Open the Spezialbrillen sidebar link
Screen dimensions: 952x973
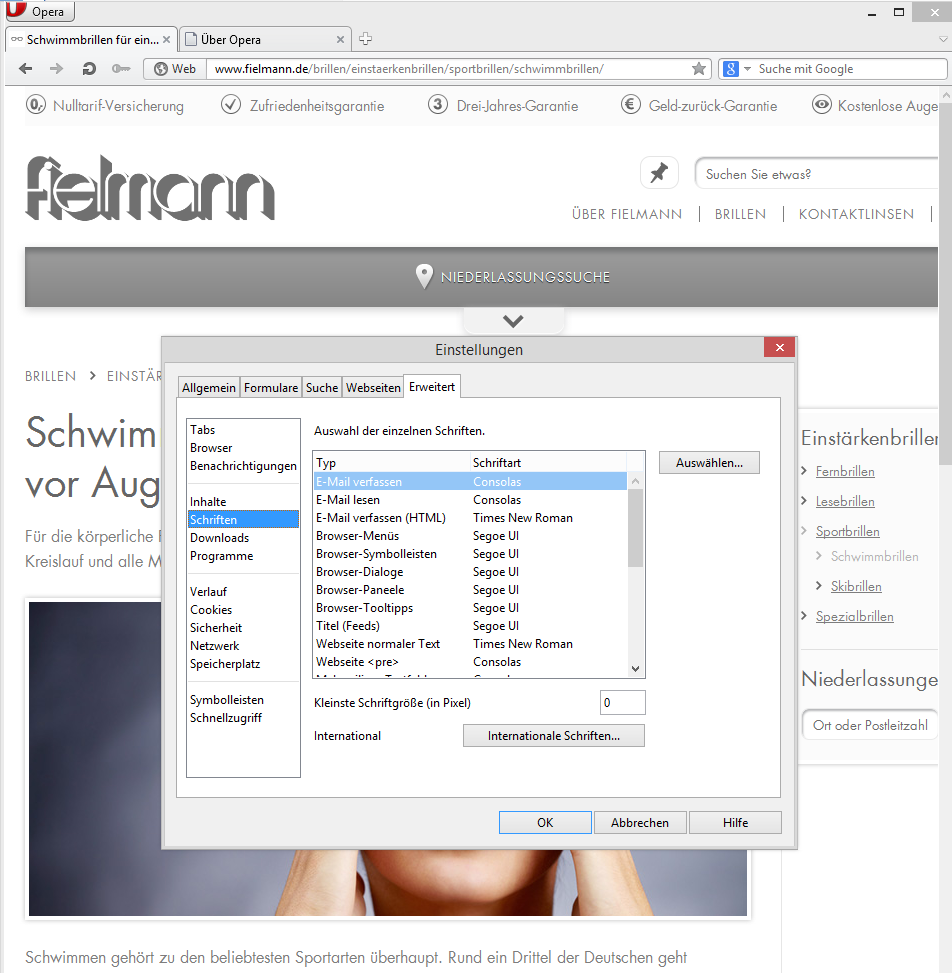855,616
